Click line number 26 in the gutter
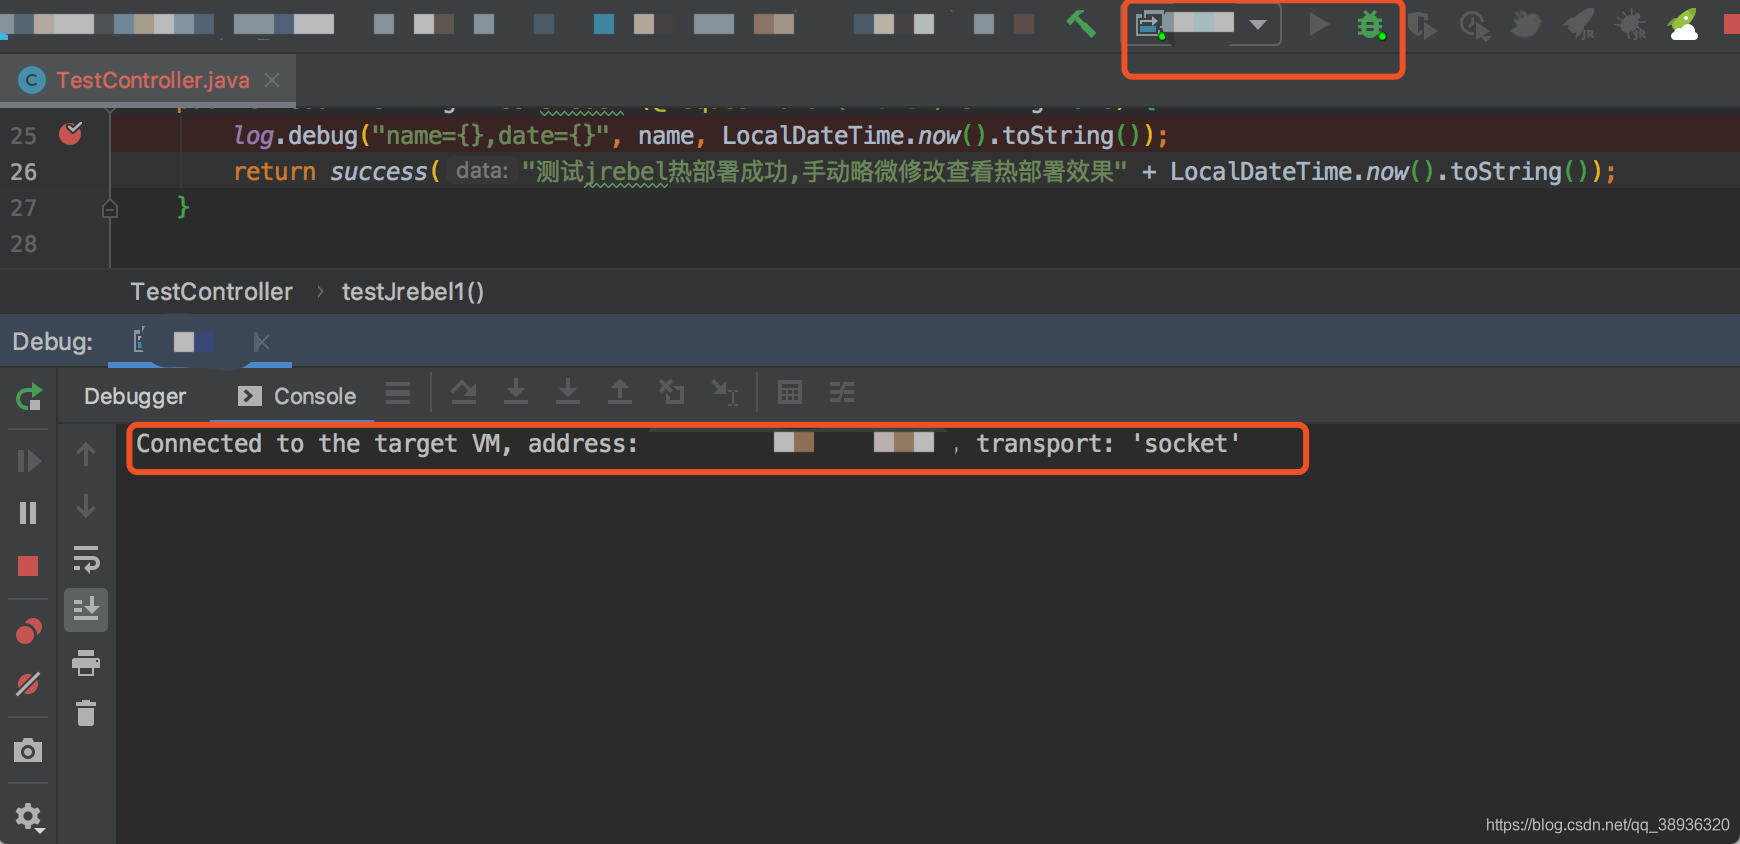The image size is (1740, 844). pos(24,172)
